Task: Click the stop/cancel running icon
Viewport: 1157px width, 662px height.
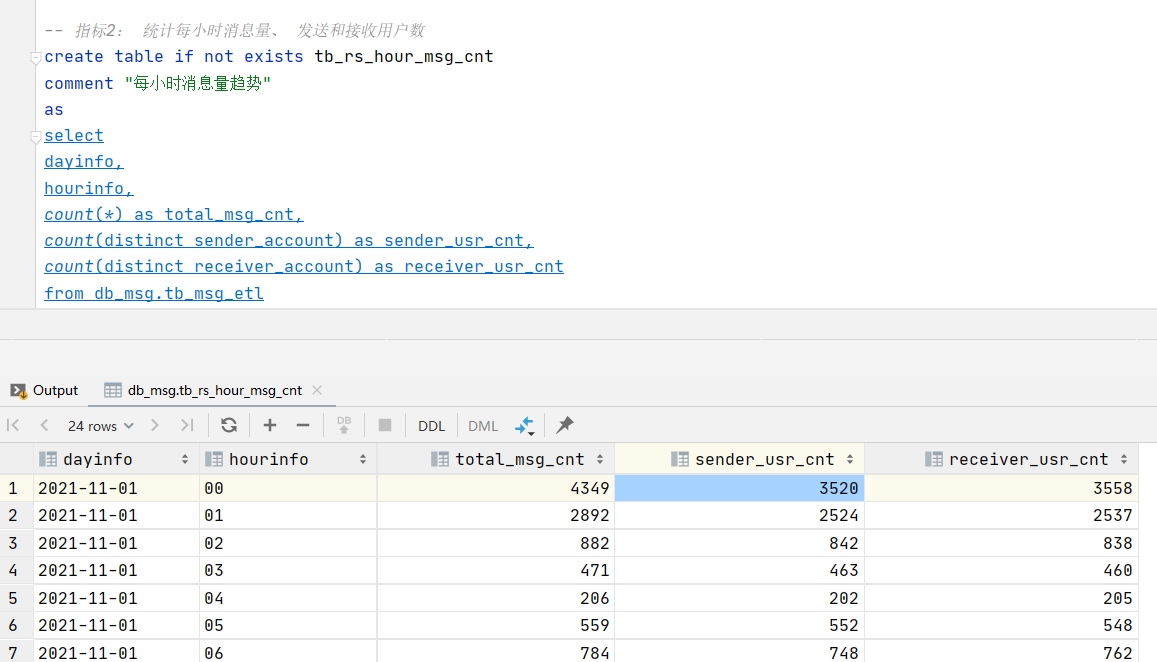Action: pyautogui.click(x=384, y=425)
